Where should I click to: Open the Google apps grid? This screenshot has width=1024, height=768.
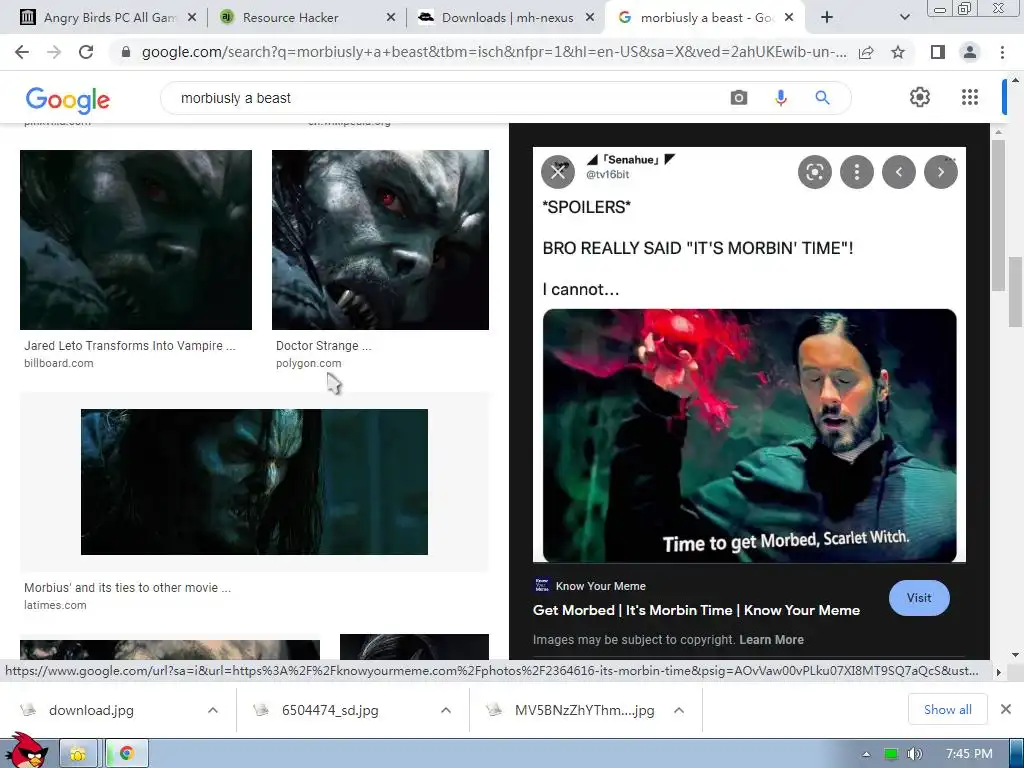970,97
